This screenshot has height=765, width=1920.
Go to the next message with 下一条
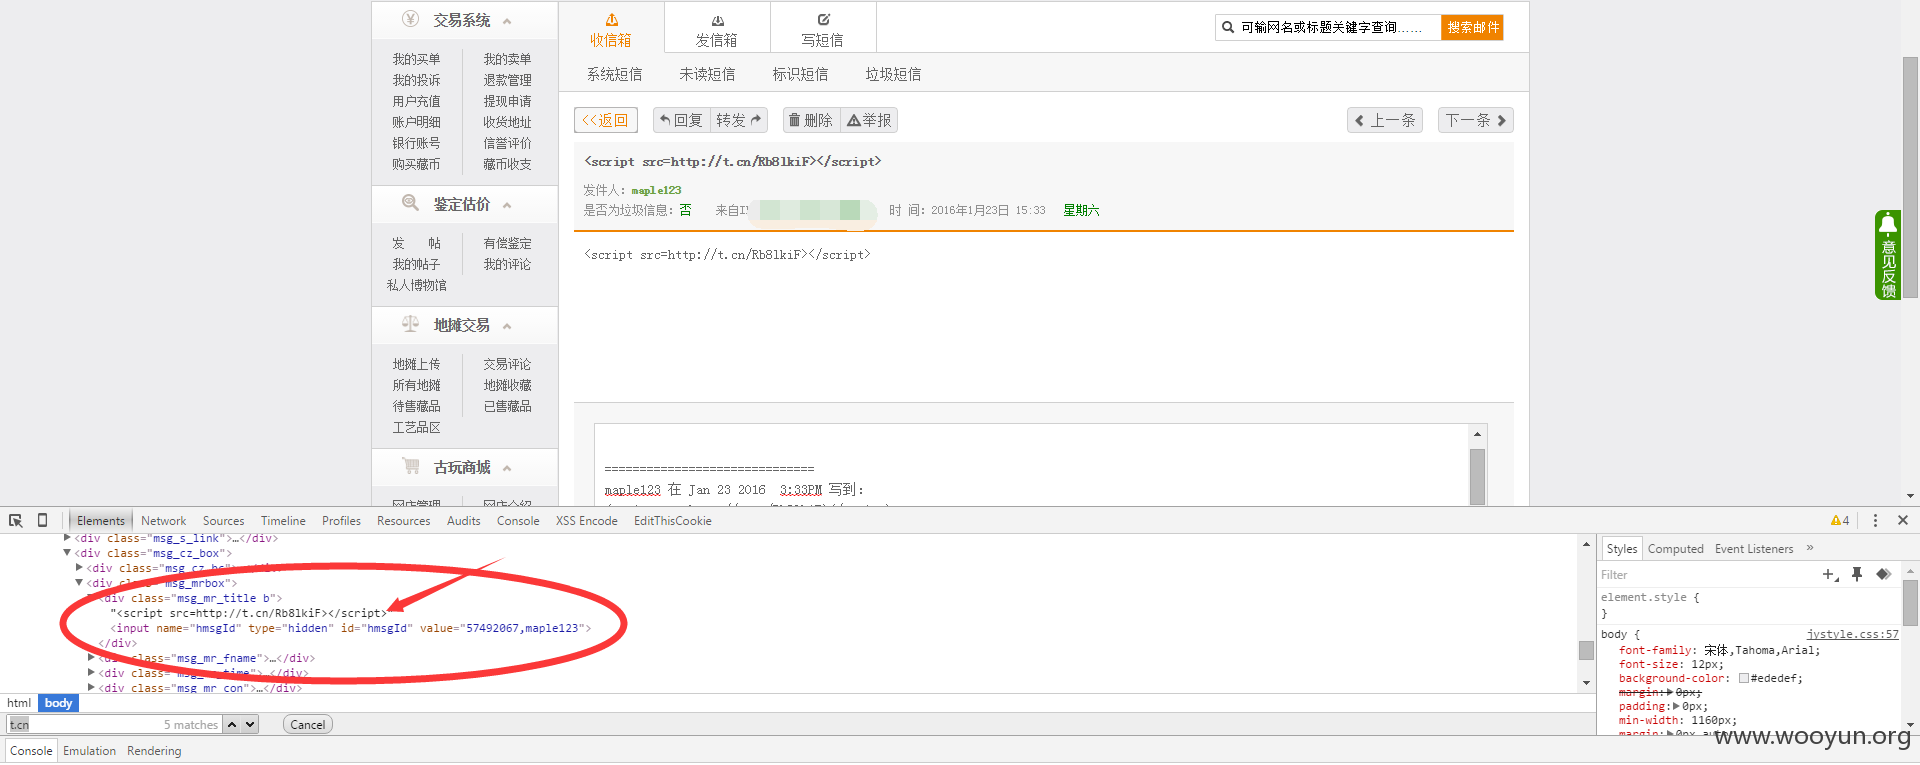coord(1476,120)
